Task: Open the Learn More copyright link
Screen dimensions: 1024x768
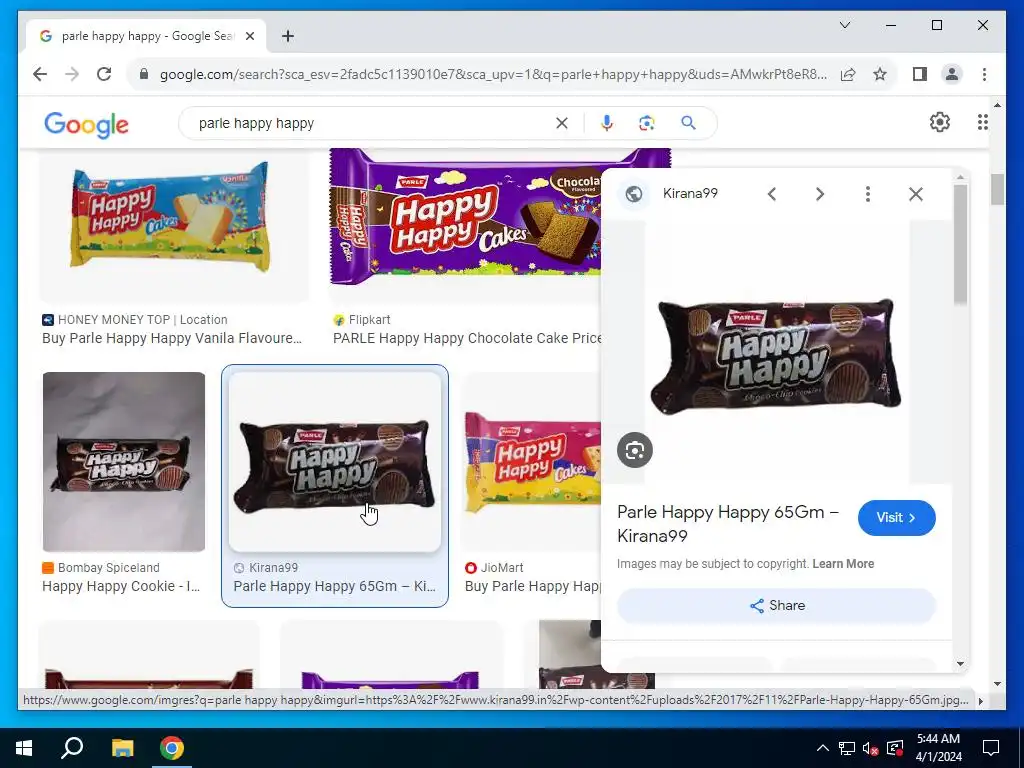Action: coord(843,564)
